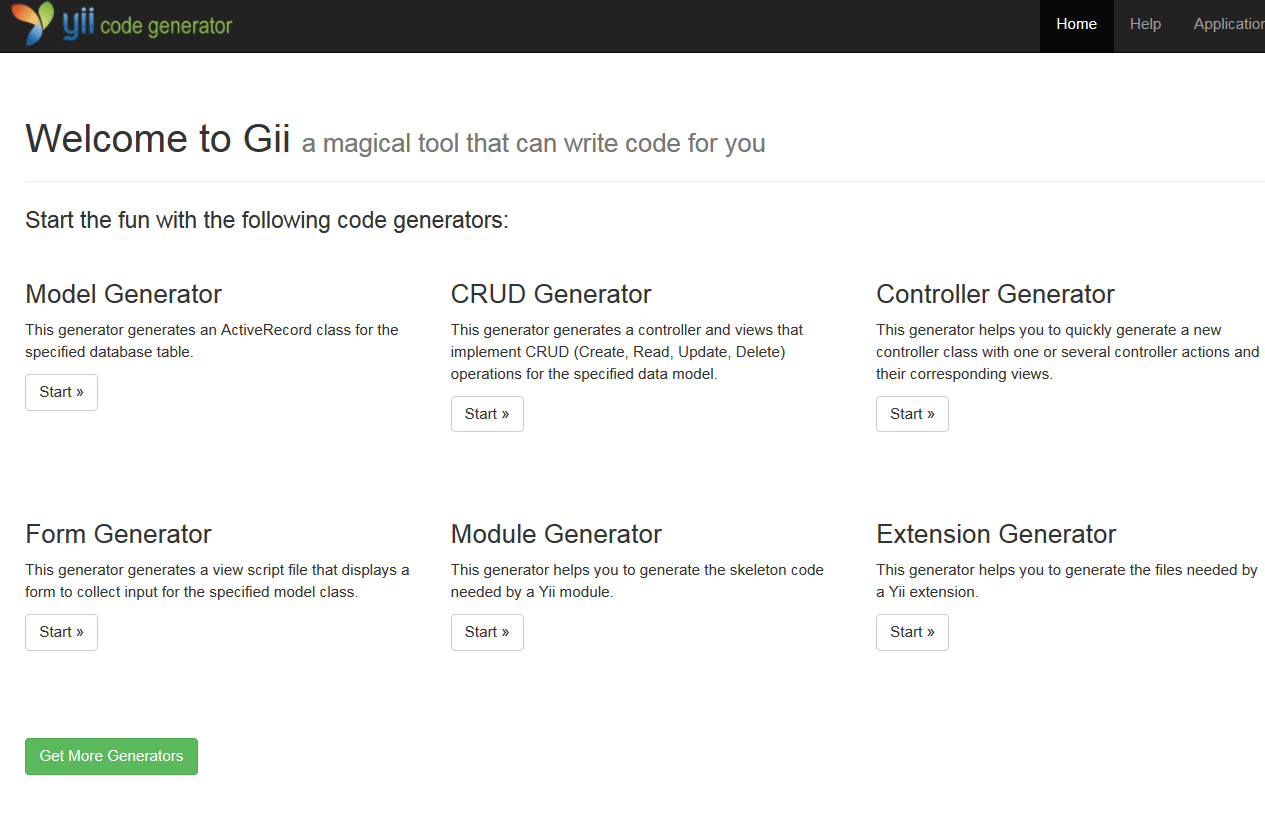The image size is (1265, 824).
Task: Start the Form Generator
Action: click(x=61, y=632)
